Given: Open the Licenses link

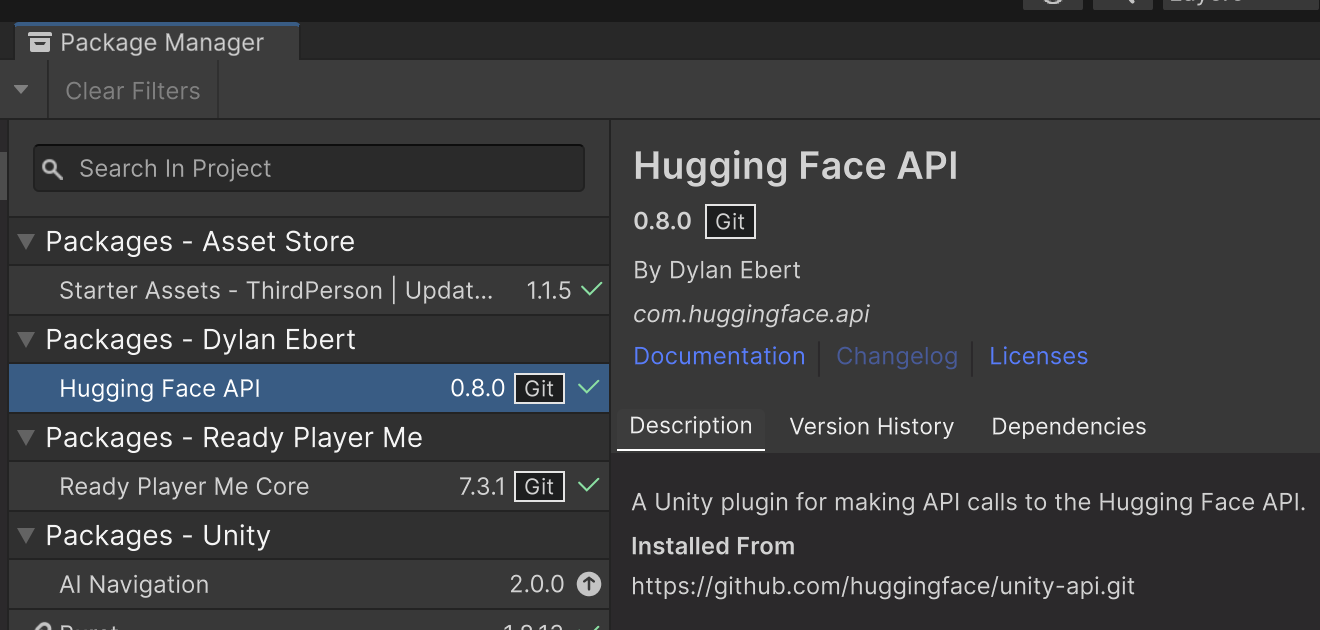Looking at the screenshot, I should tap(1038, 356).
